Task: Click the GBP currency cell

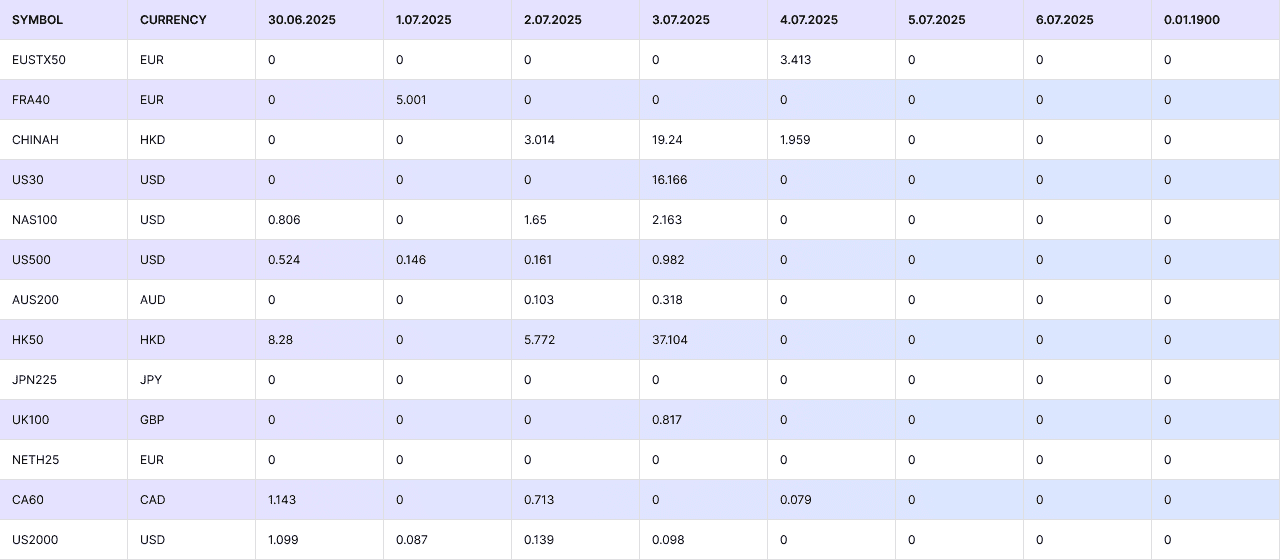Action: 192,420
